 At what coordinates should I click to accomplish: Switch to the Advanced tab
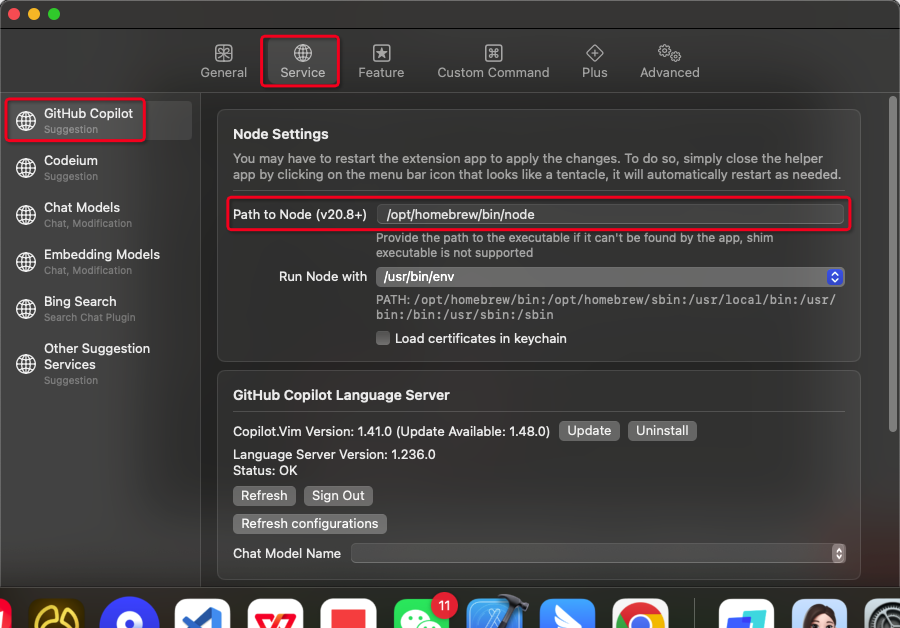[x=669, y=61]
